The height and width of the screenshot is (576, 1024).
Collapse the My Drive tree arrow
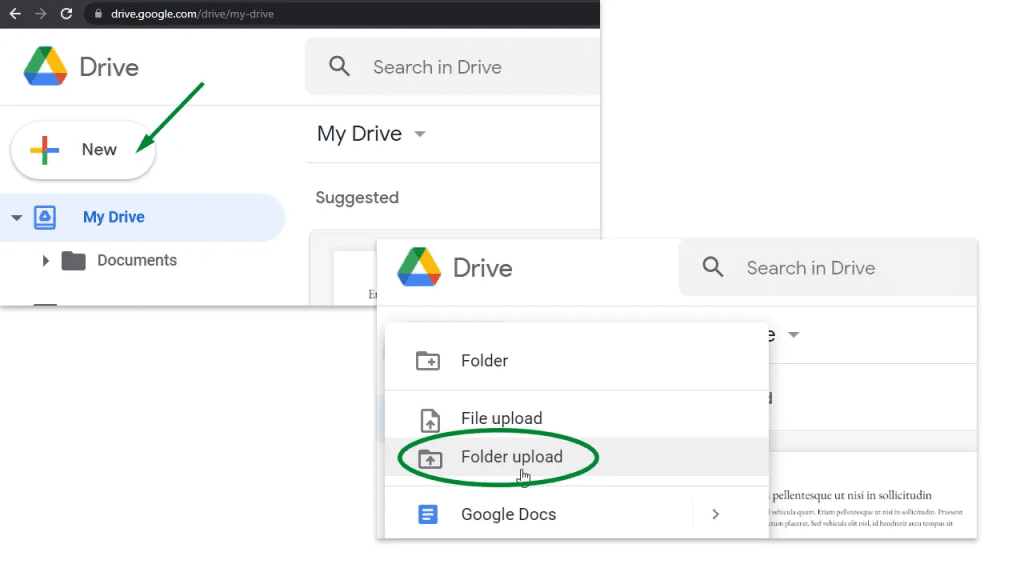click(16, 217)
